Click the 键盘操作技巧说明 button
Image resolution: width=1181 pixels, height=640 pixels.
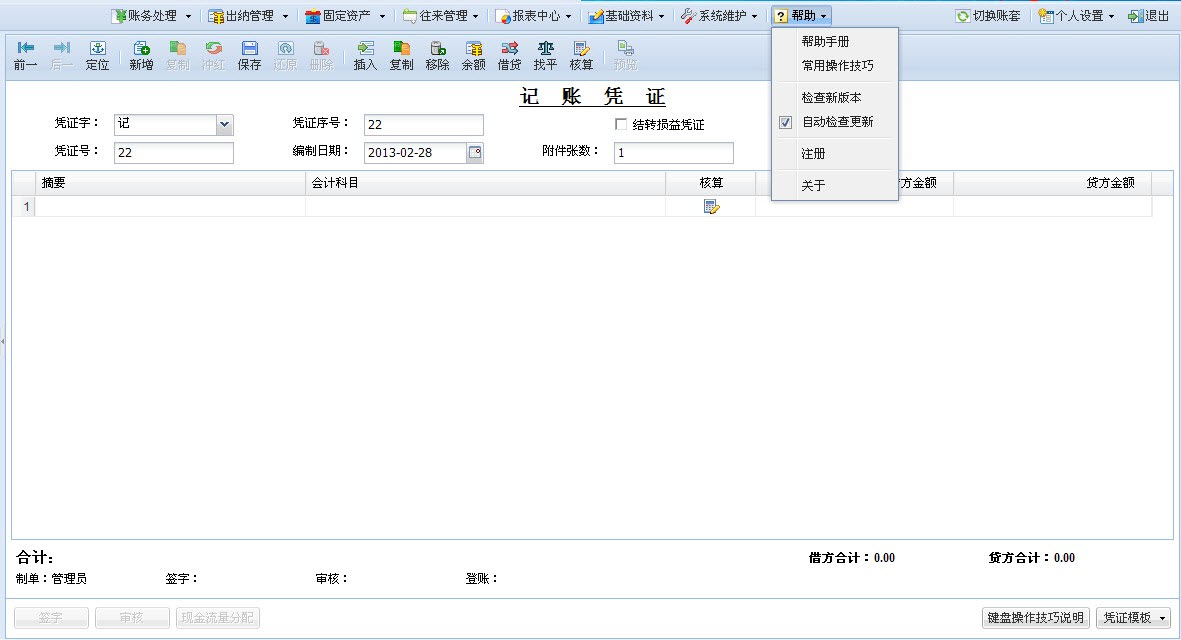click(x=1035, y=618)
